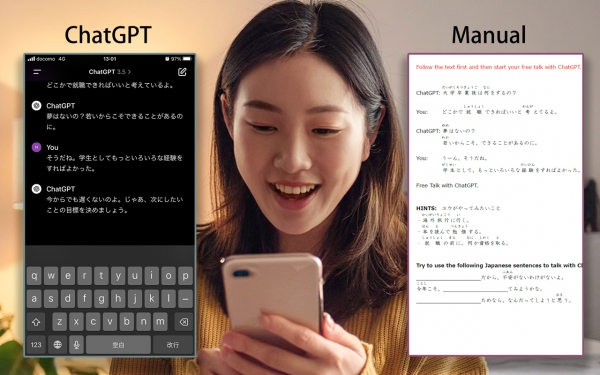Select the reply starting 今からでも遅くないのよ
This screenshot has height=375, width=600.
tap(114, 205)
